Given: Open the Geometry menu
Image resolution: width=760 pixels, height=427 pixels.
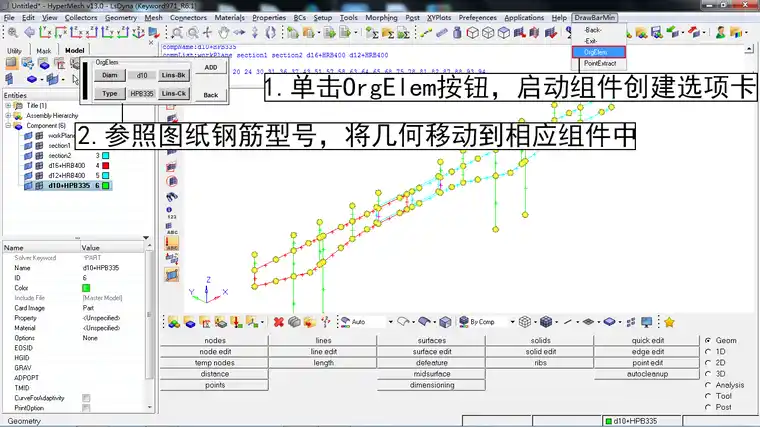Looking at the screenshot, I should point(121,17).
